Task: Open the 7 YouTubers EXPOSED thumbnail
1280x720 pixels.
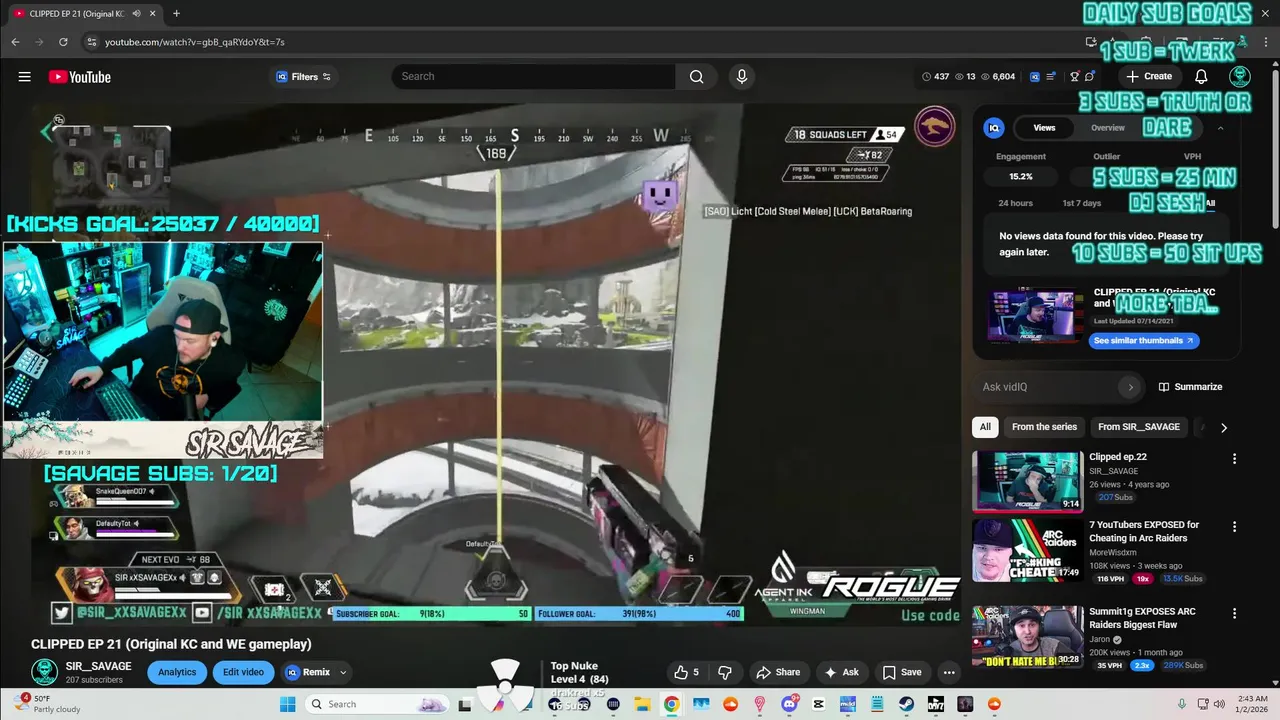Action: pos(1027,550)
